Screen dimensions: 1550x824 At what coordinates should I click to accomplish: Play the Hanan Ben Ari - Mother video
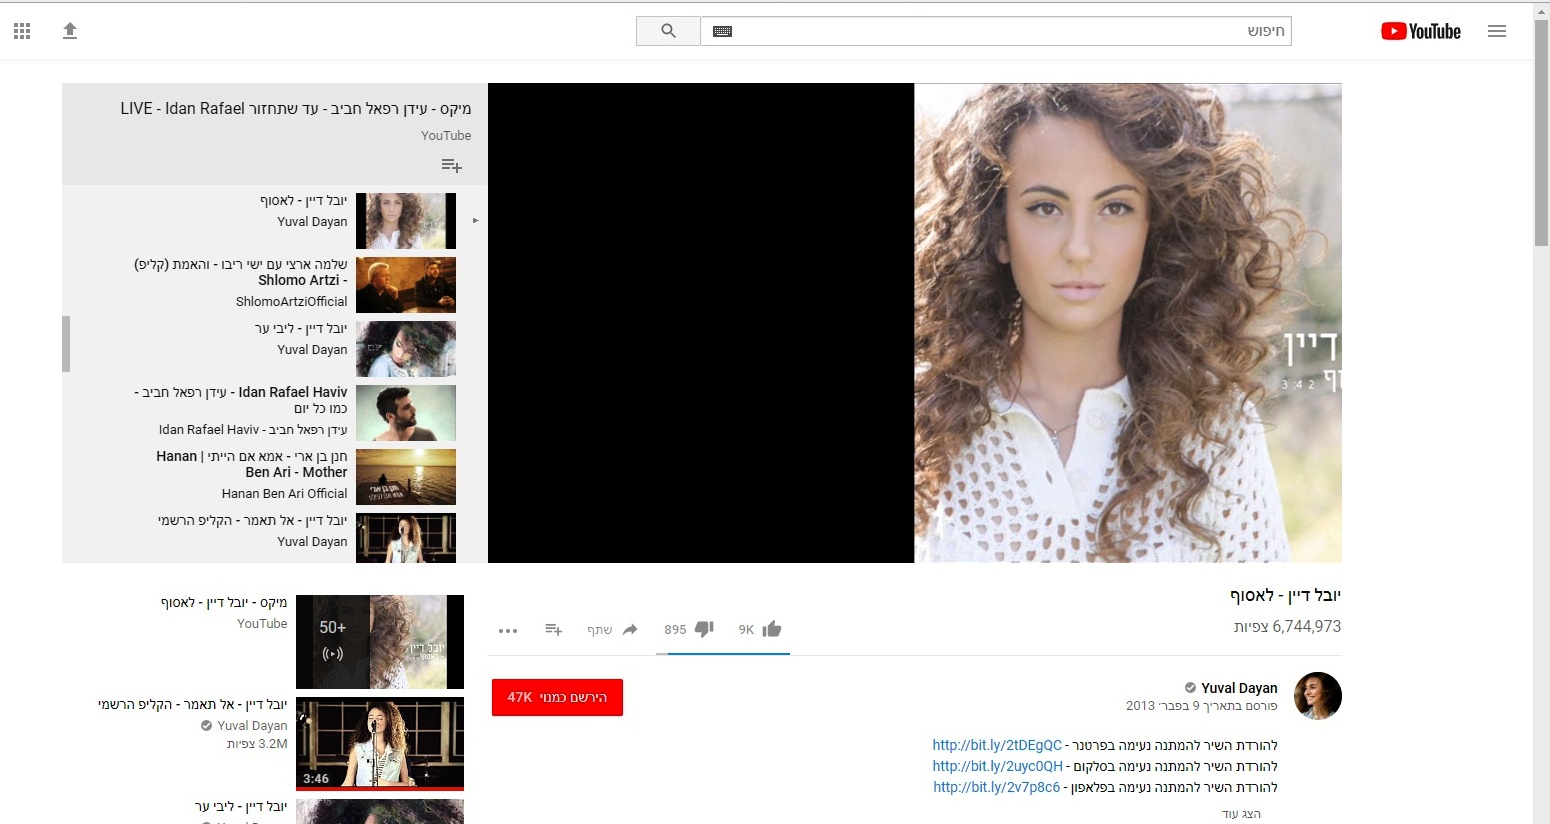coord(405,477)
